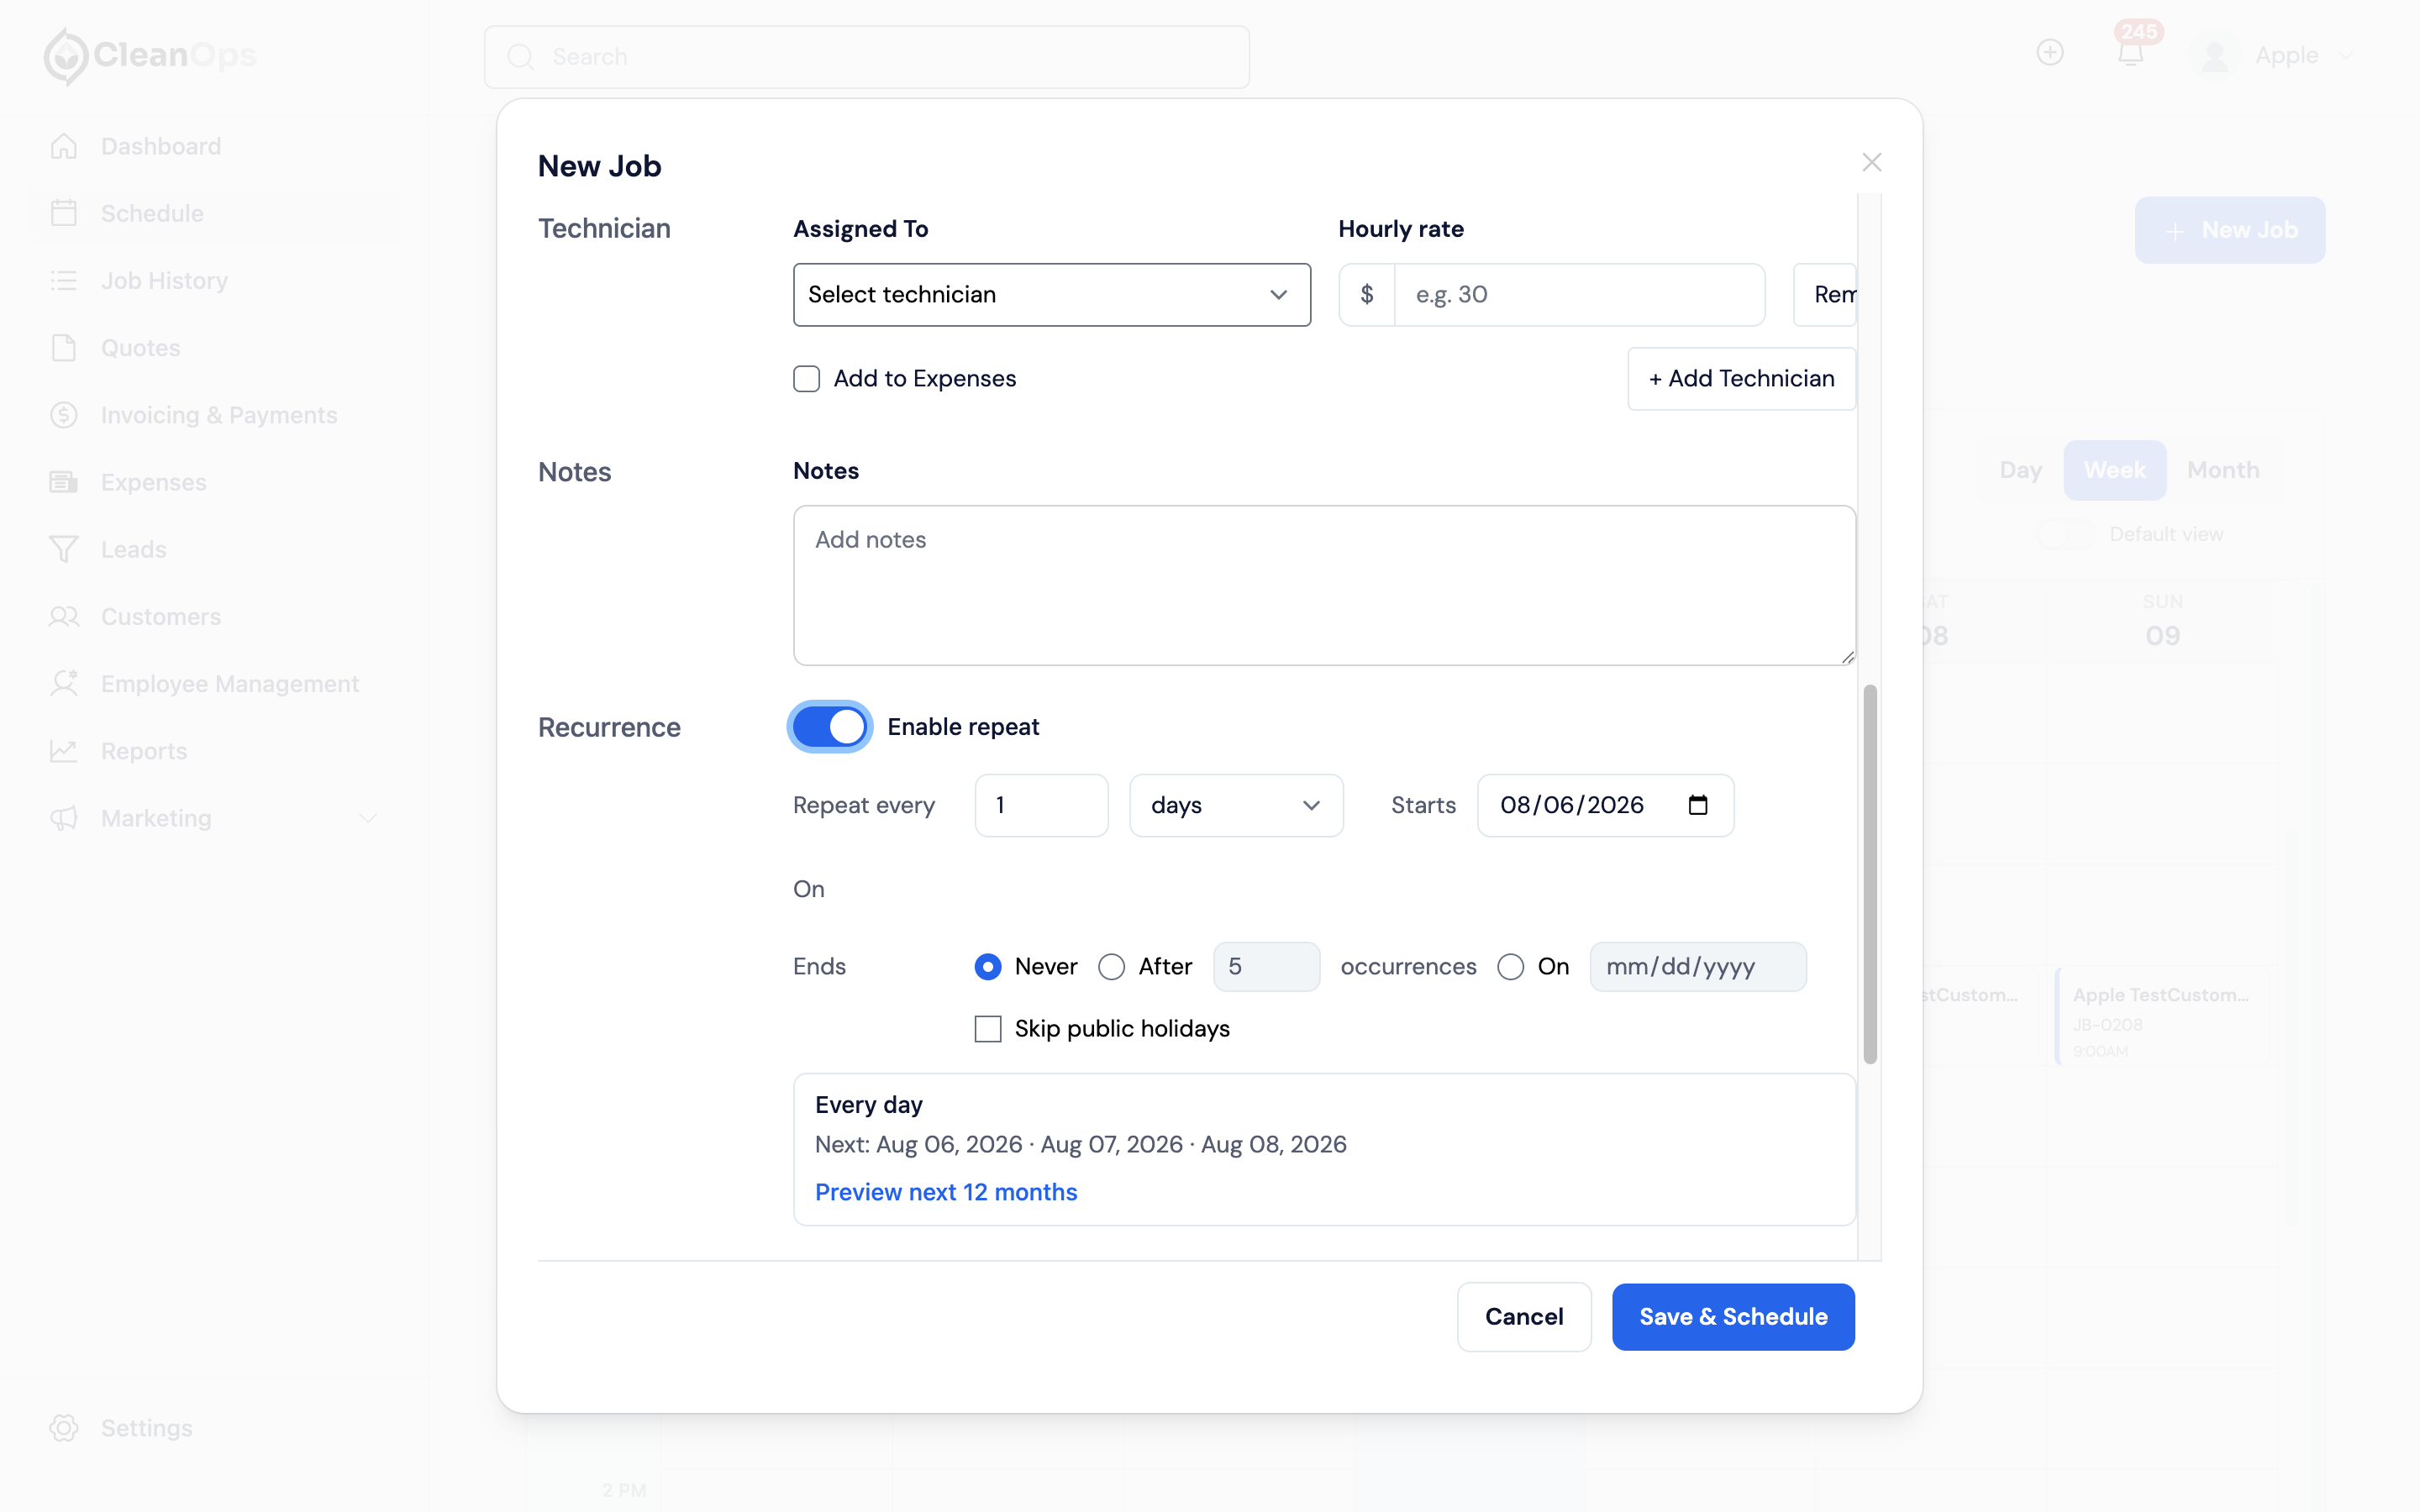Click the + Add Technician button

coord(1741,379)
